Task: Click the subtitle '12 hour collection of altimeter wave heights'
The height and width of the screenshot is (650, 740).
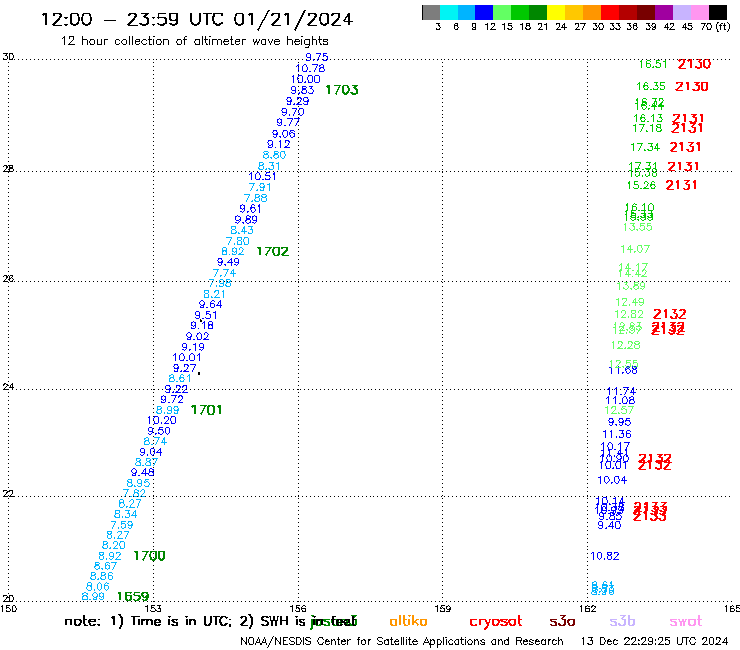Action: [x=194, y=41]
